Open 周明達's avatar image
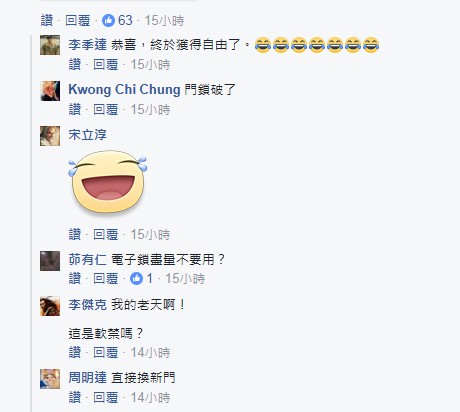 coord(50,379)
